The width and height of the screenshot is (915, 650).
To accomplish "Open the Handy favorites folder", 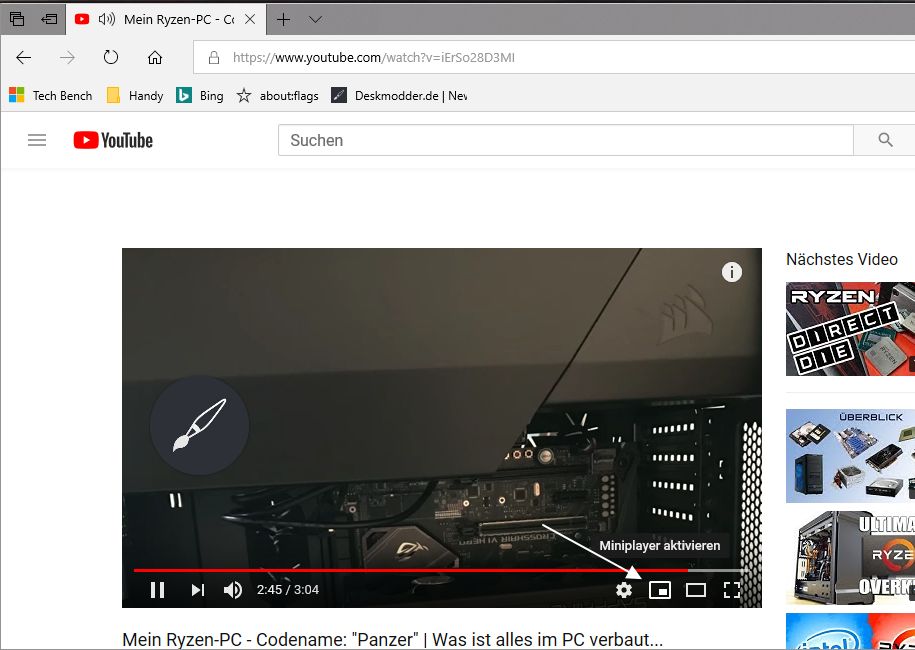I will point(135,95).
